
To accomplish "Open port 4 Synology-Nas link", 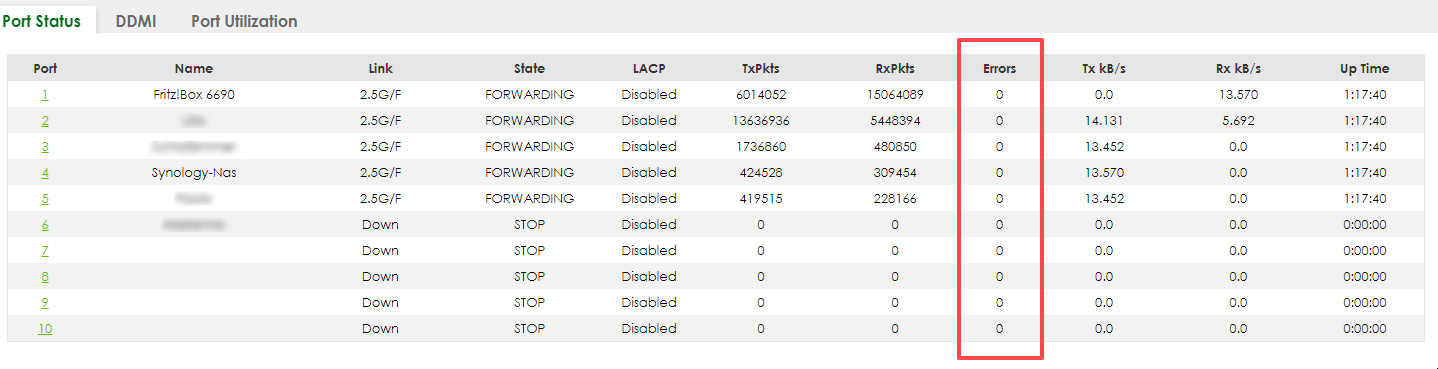I will click(x=45, y=173).
